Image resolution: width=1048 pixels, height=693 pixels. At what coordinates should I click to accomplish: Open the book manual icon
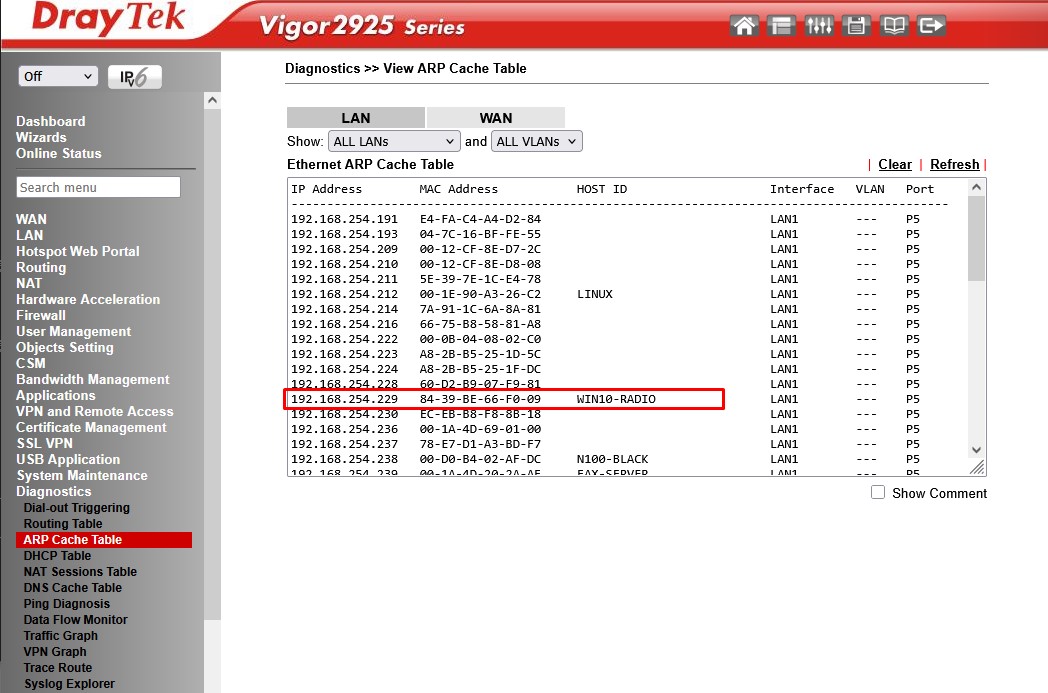[x=894, y=26]
